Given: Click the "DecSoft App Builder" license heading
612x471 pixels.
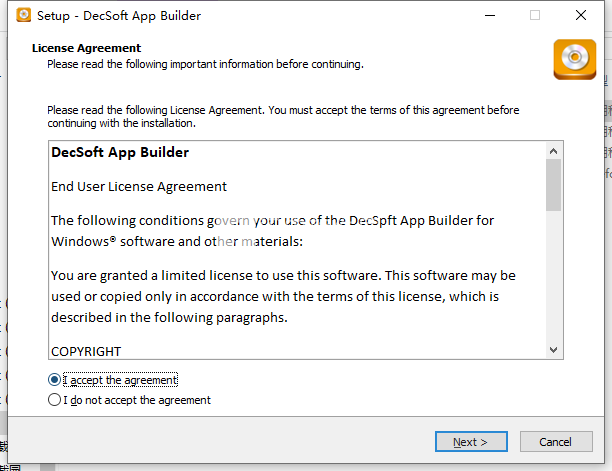Looking at the screenshot, I should click(120, 152).
